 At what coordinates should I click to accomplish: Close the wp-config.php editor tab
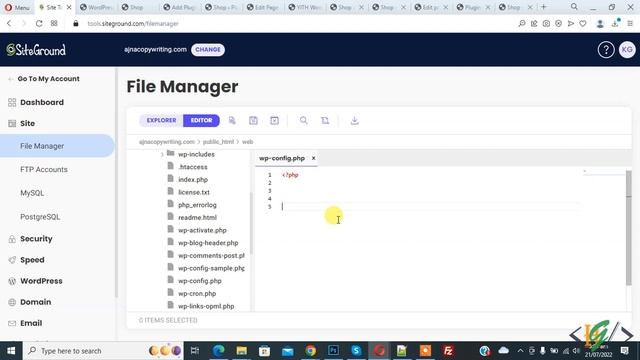tap(313, 158)
